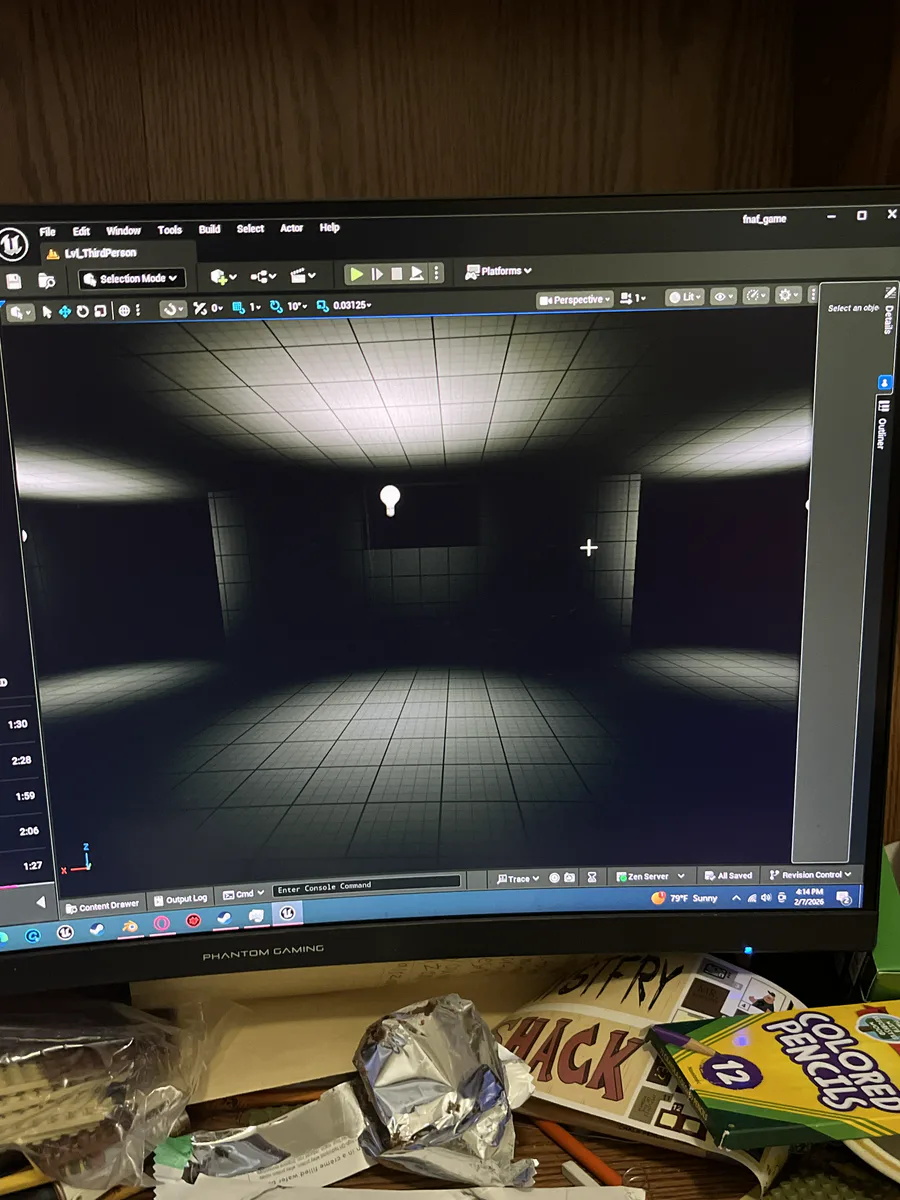Open the Selection Mode dropdown
The height and width of the screenshot is (1200, 900).
tap(132, 279)
